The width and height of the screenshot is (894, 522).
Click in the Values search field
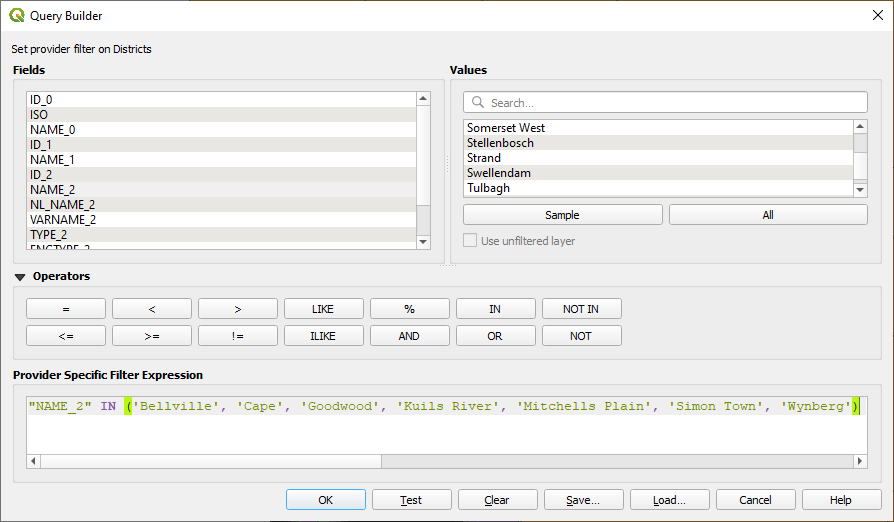coord(670,103)
